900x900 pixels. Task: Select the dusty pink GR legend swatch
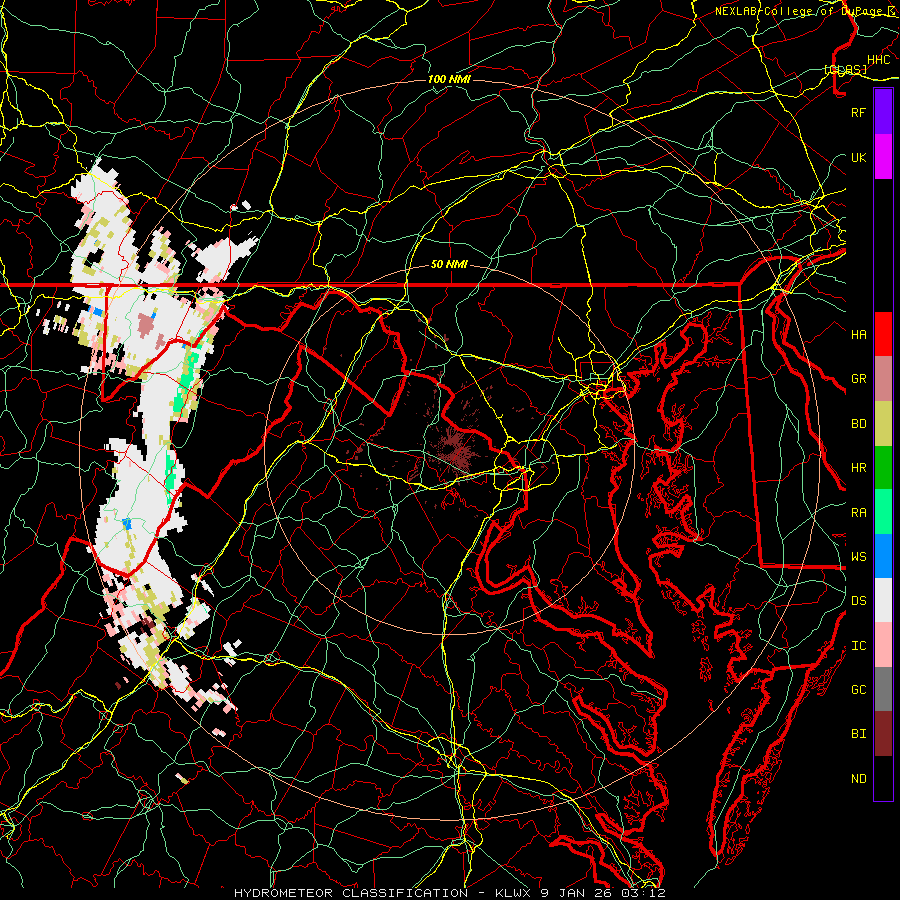point(883,379)
